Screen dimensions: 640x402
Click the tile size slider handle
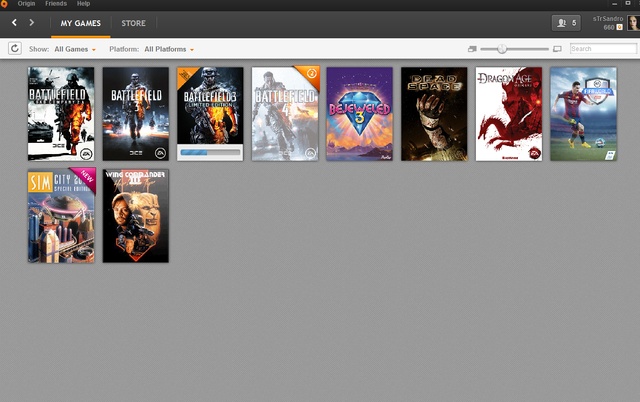tap(502, 49)
